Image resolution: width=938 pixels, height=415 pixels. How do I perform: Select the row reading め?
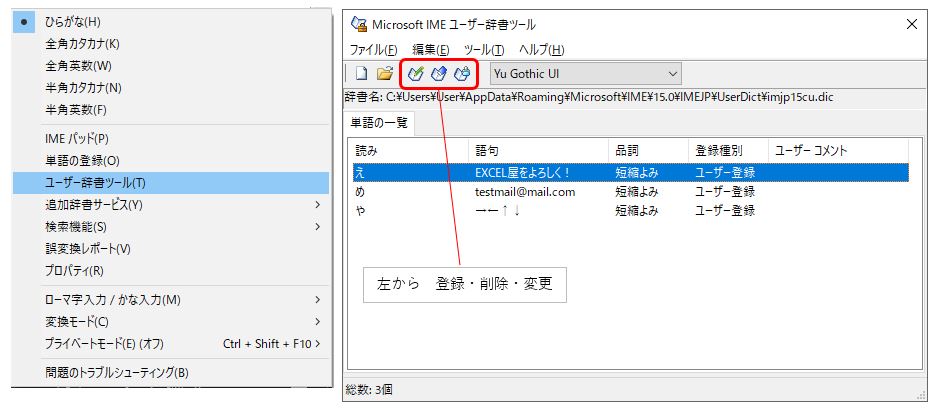coord(631,192)
